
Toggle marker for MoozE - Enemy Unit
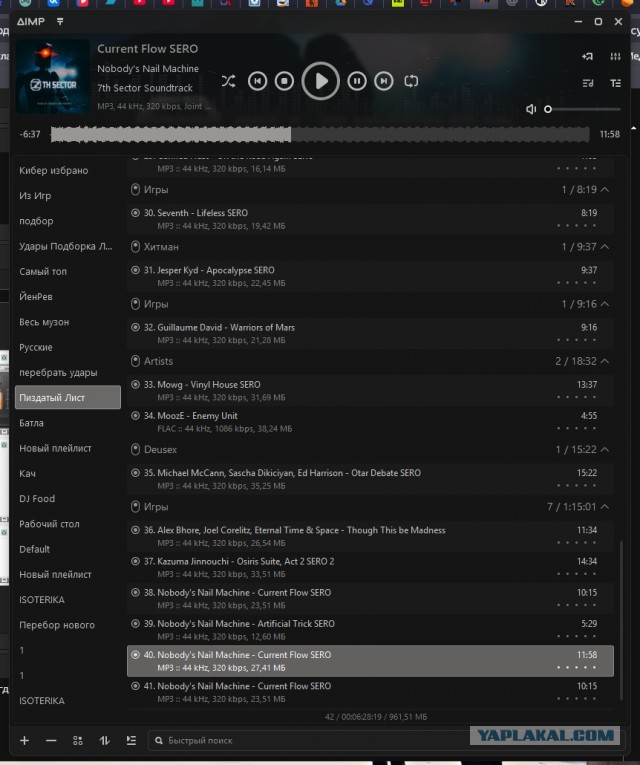(x=136, y=416)
